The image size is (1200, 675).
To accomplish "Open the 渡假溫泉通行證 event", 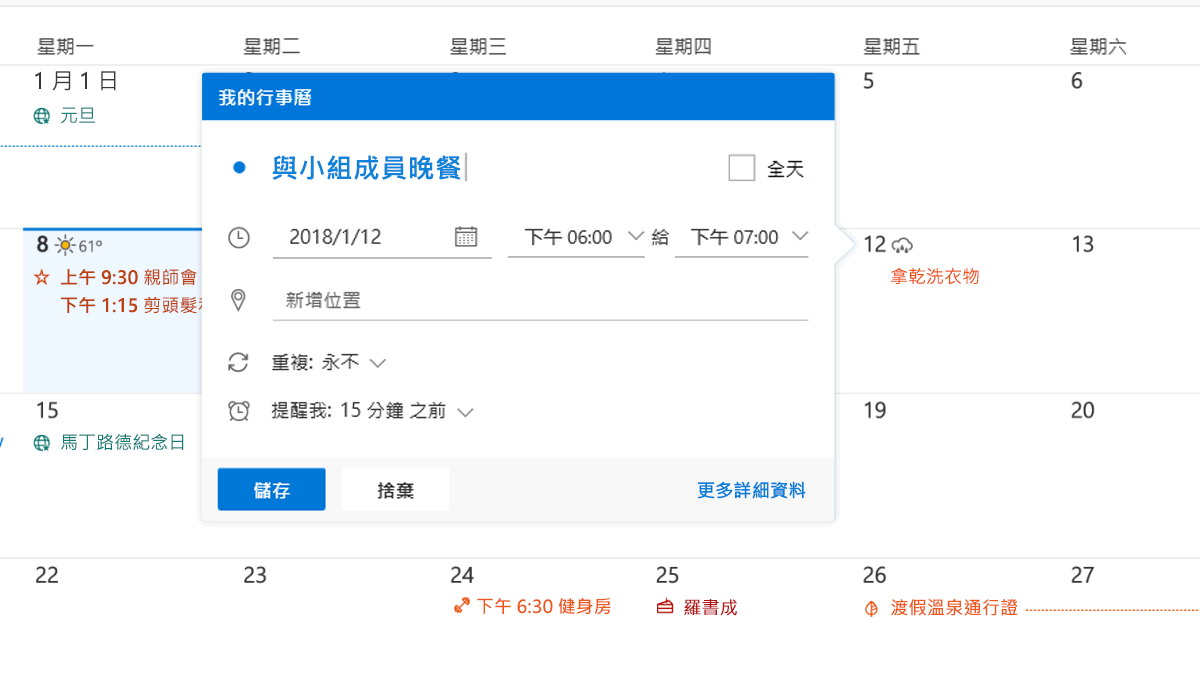I will point(954,608).
